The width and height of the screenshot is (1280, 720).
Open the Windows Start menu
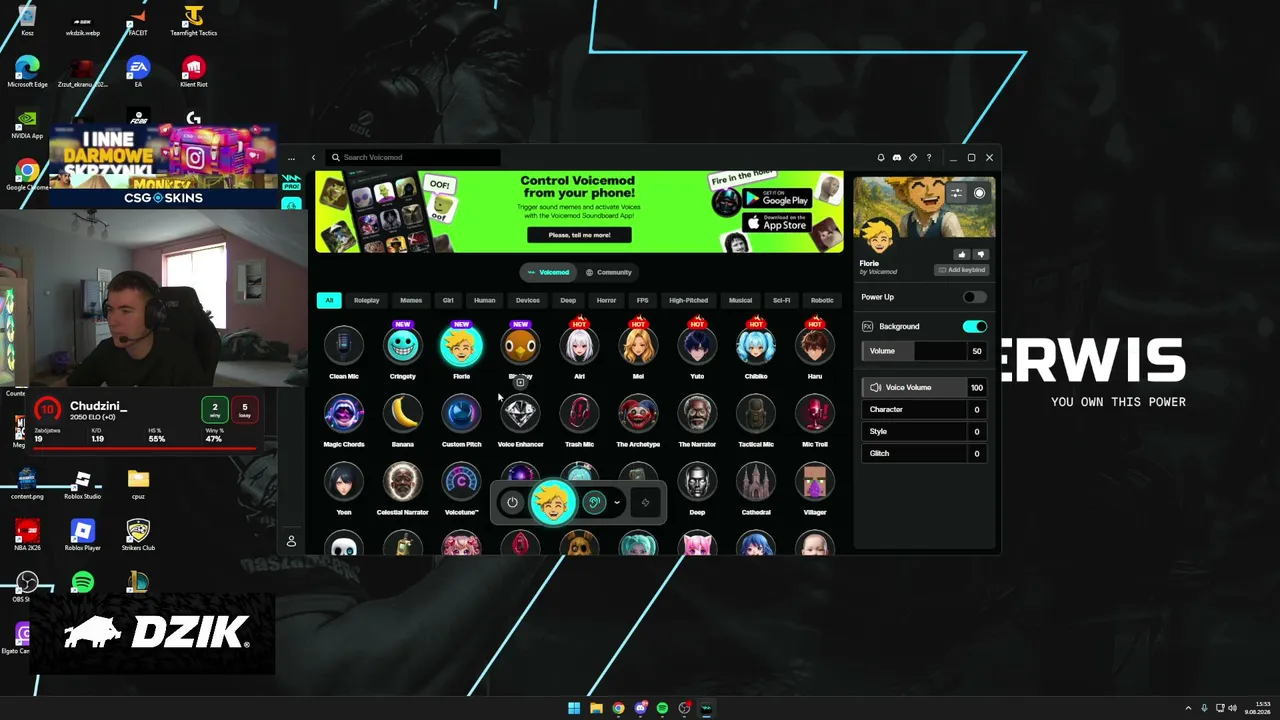click(574, 708)
